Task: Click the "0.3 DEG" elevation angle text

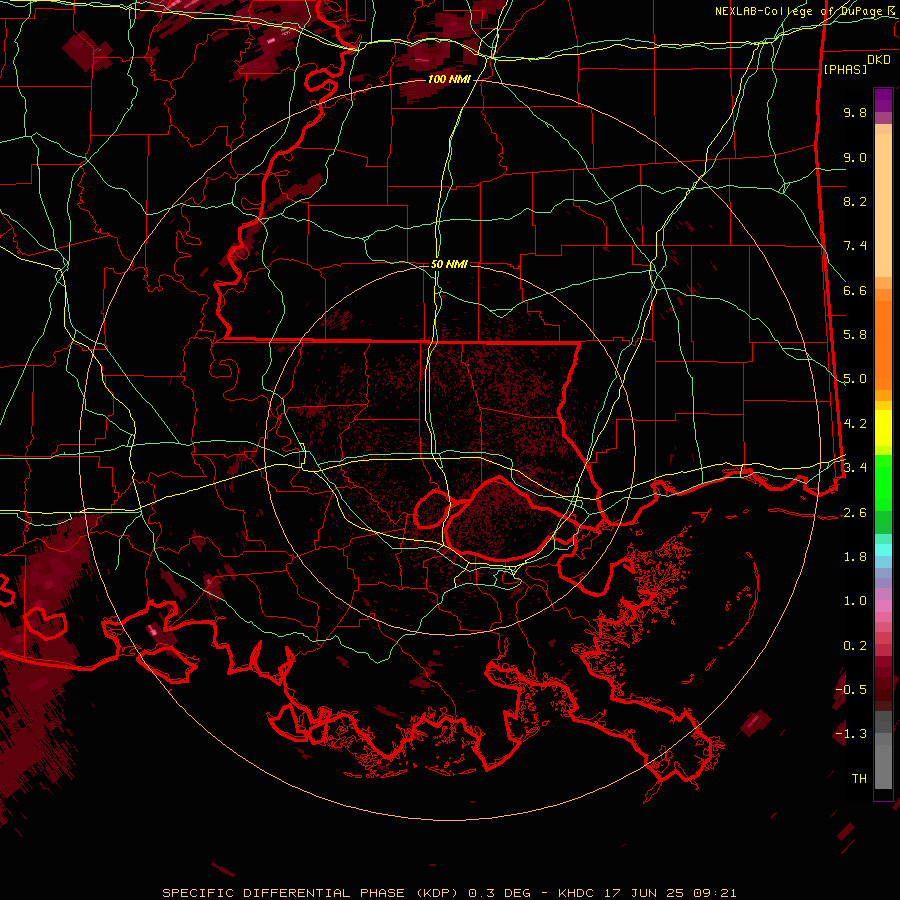Action: 499,893
